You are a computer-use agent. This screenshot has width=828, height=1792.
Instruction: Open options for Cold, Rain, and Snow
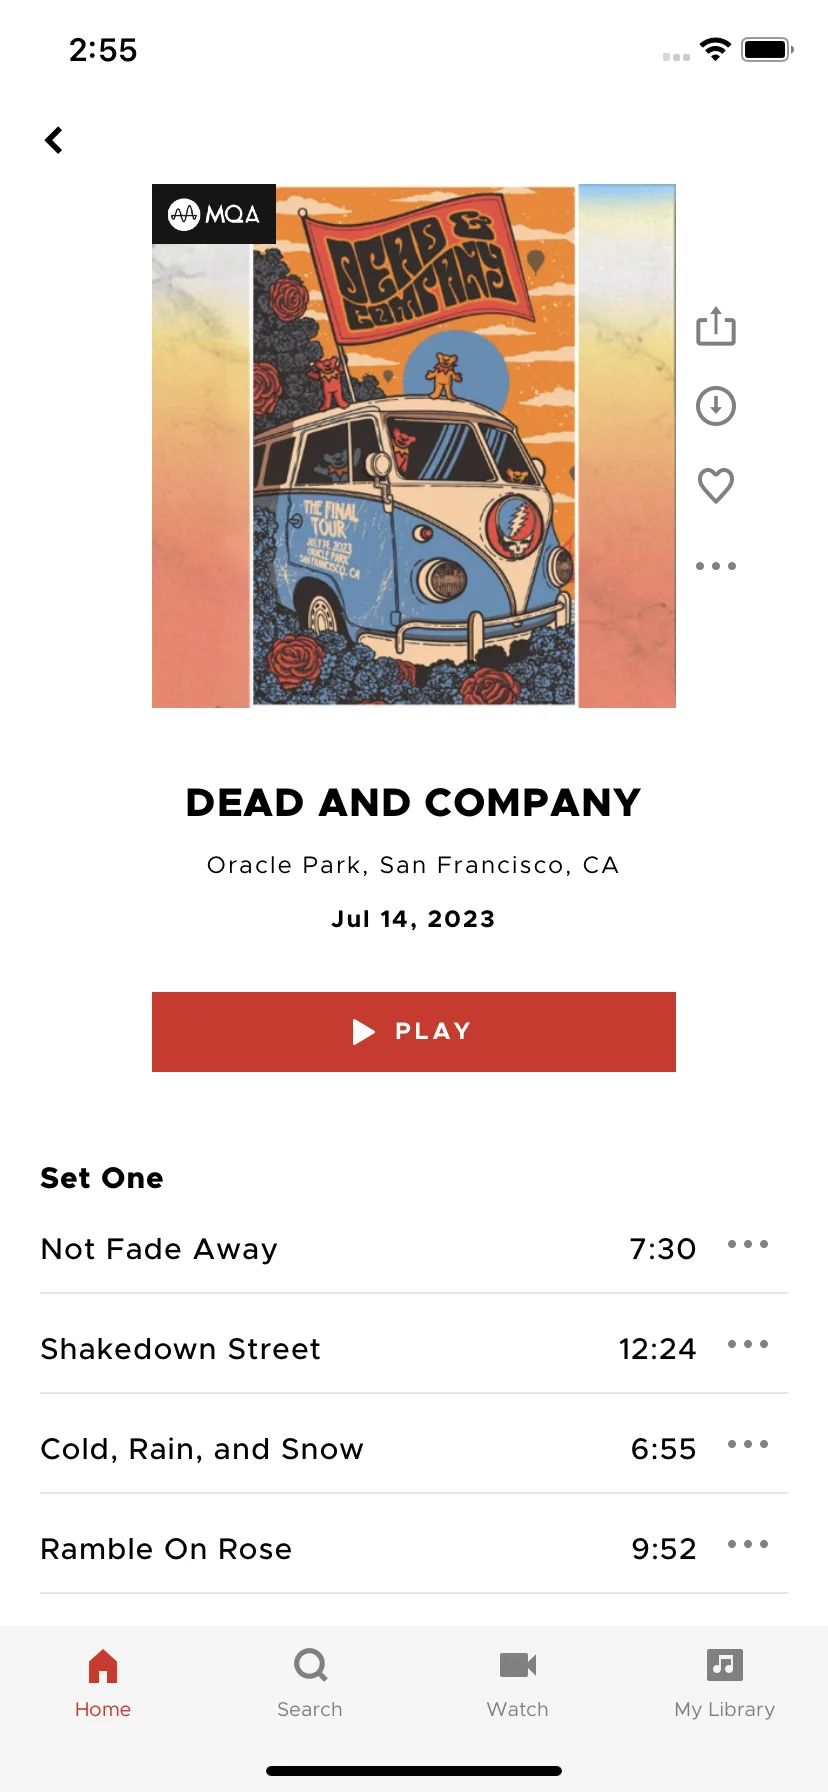pos(748,1445)
